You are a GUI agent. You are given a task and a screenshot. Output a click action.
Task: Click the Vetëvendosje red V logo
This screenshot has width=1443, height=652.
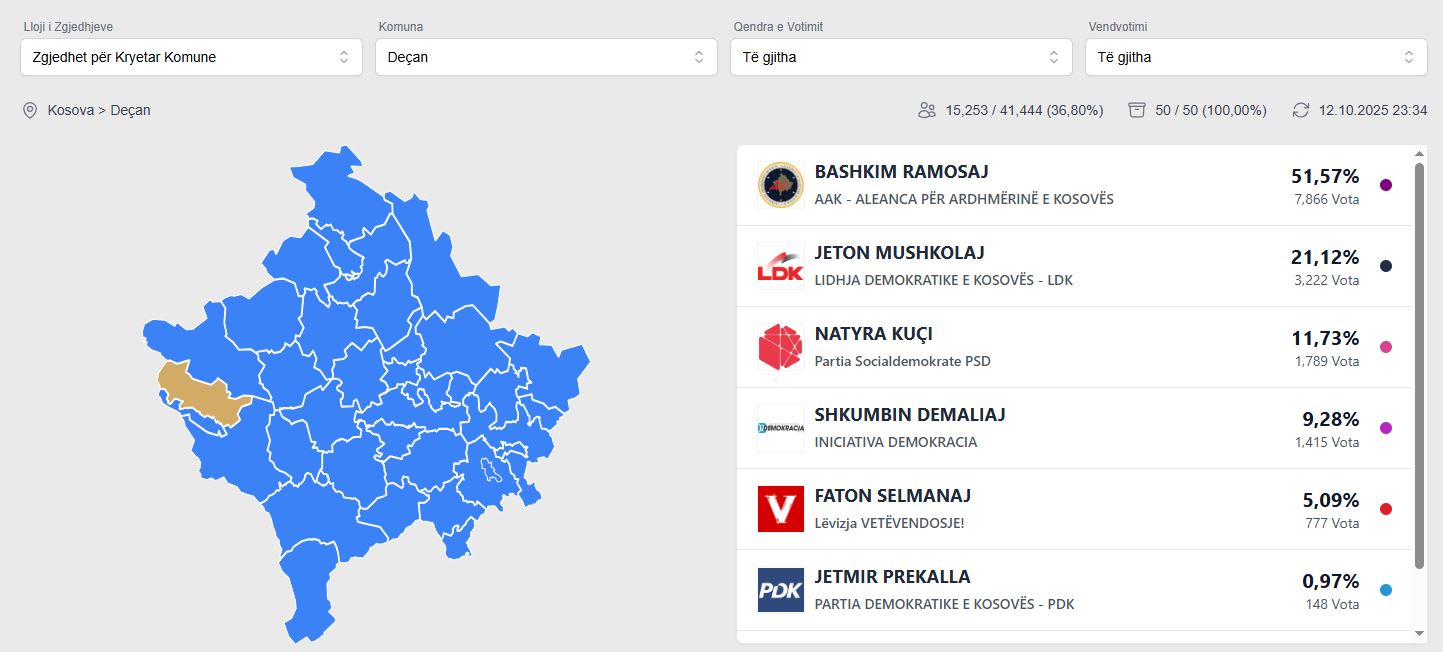tap(780, 509)
